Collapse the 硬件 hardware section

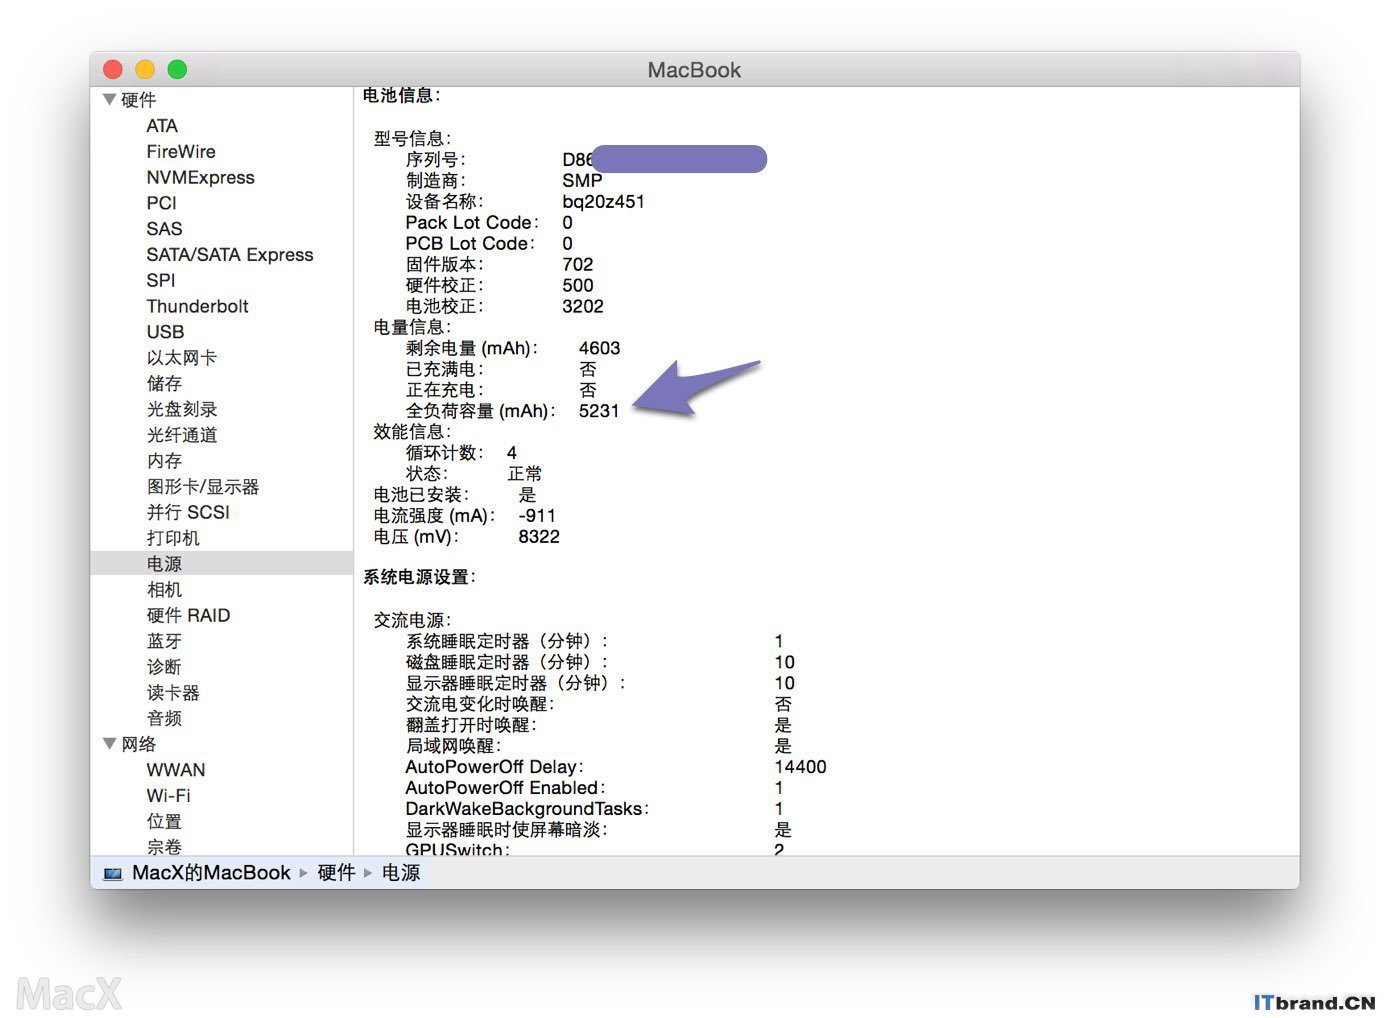110,100
